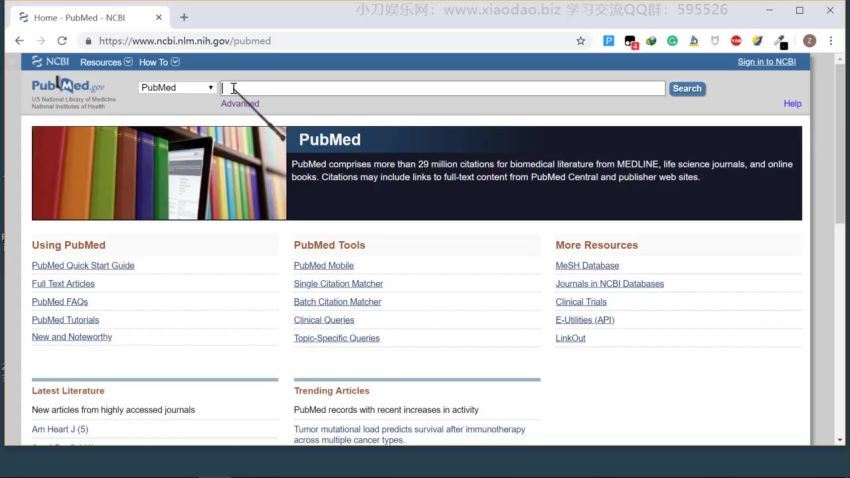Maximize the Chrome window
Screen dimensions: 850x478
tap(800, 10)
